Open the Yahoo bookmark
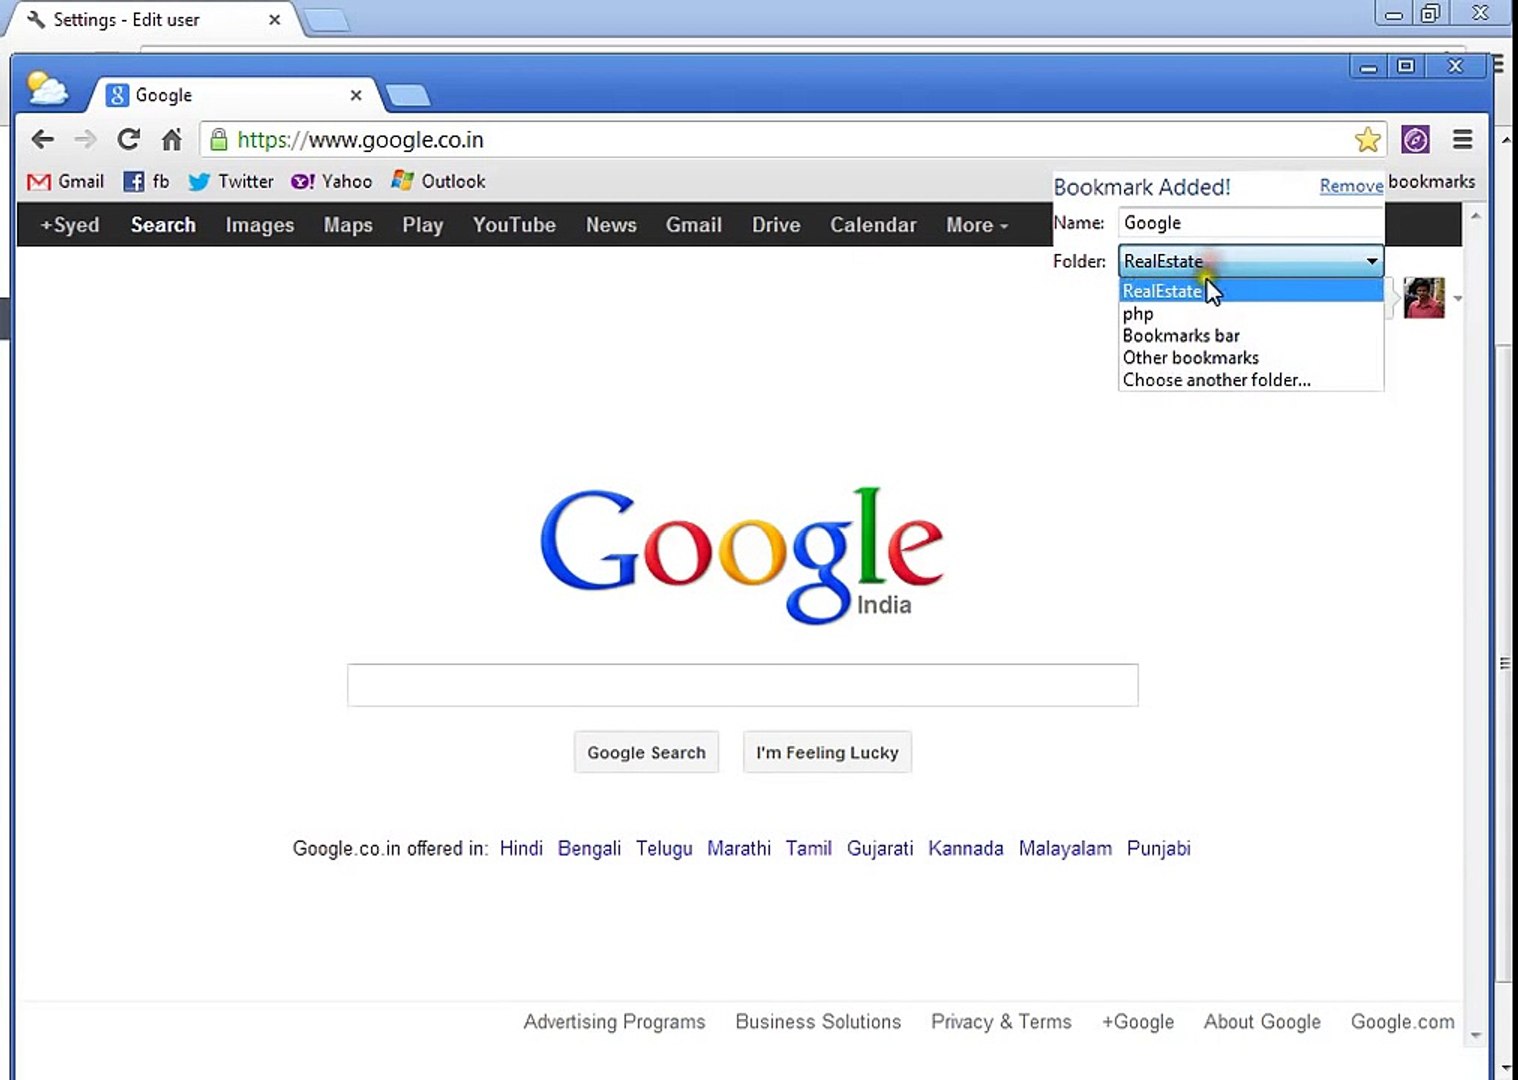The height and width of the screenshot is (1080, 1518). pyautogui.click(x=331, y=181)
